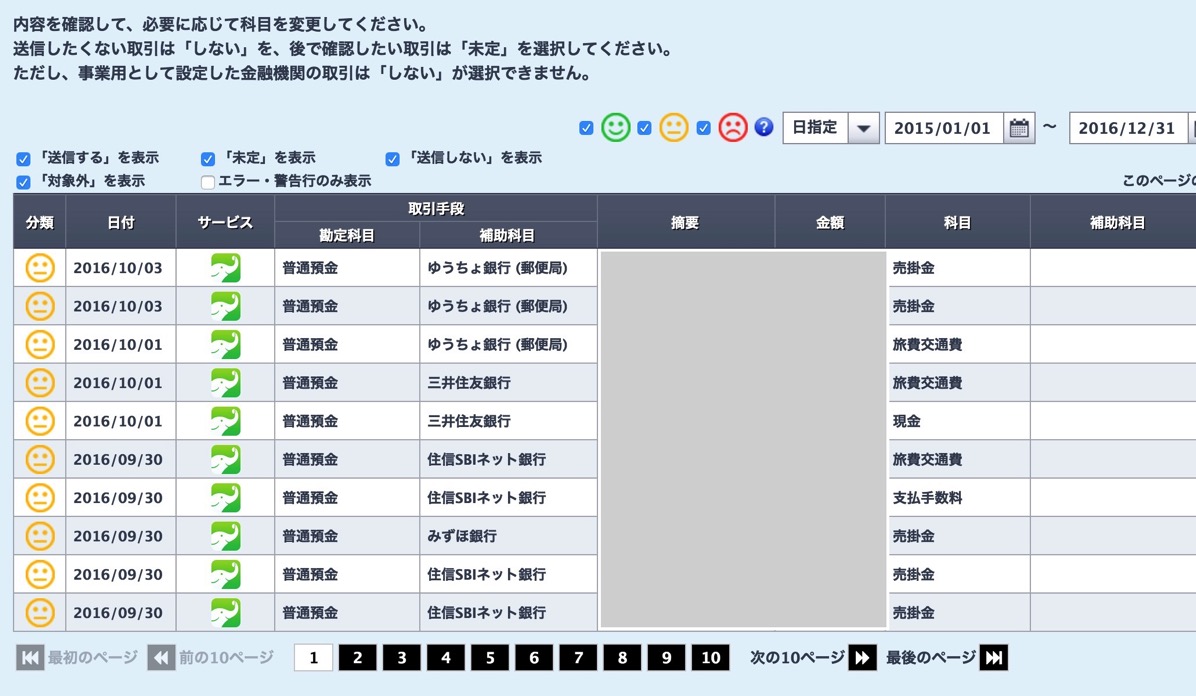Go to page 6
Screen dimensions: 1196x696
(534, 658)
